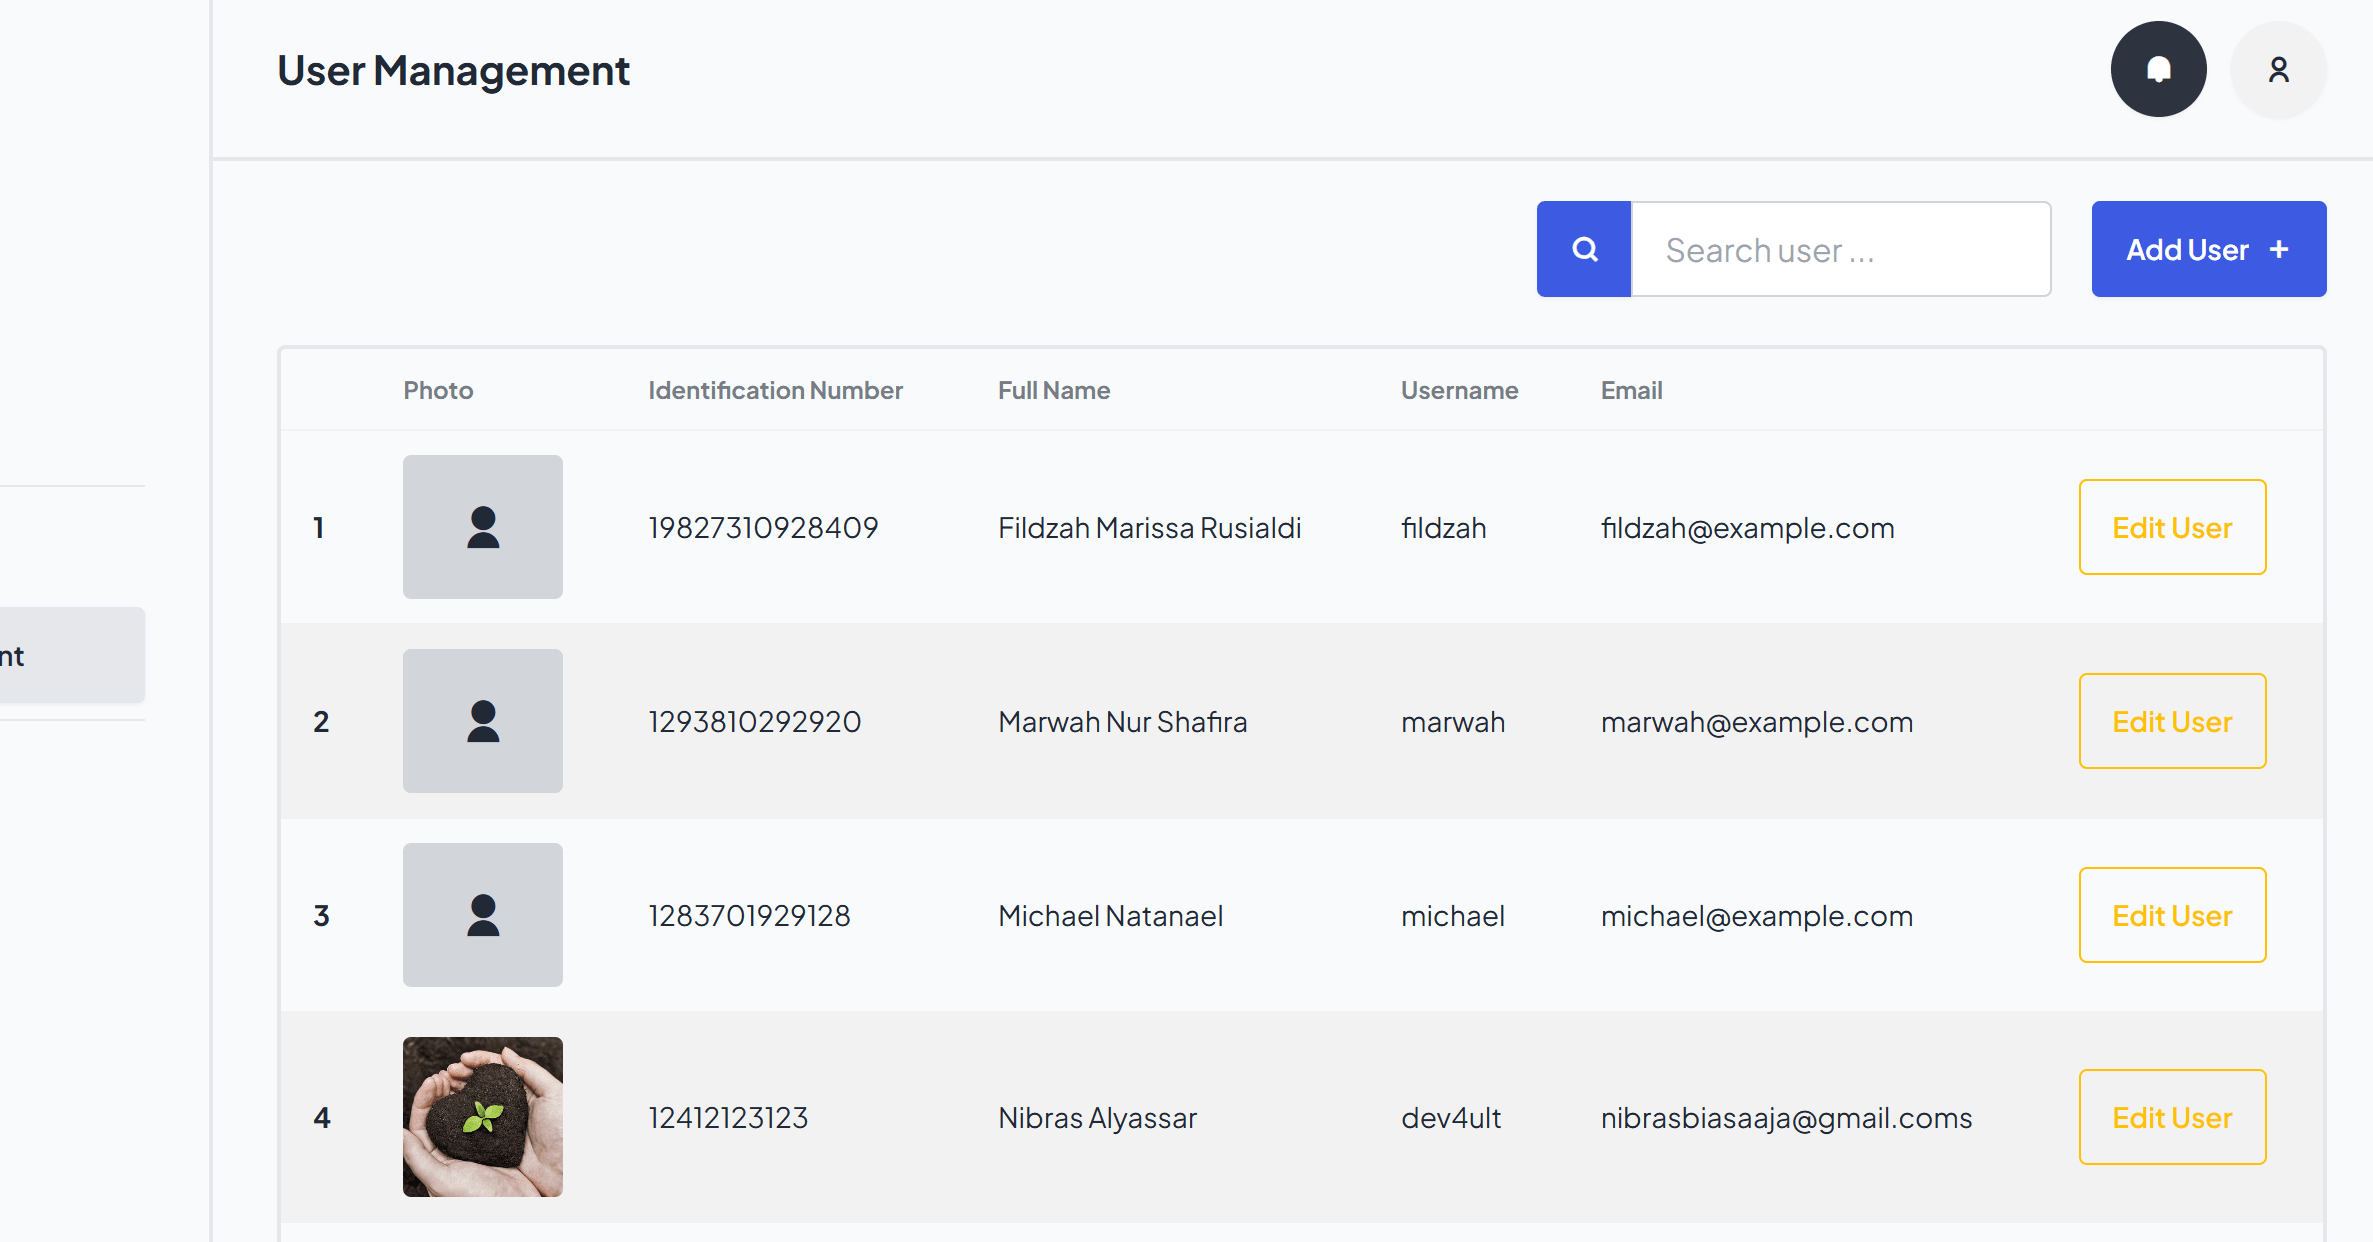Edit user Marwah Nur Shafira
This screenshot has width=2373, height=1242.
tap(2172, 721)
